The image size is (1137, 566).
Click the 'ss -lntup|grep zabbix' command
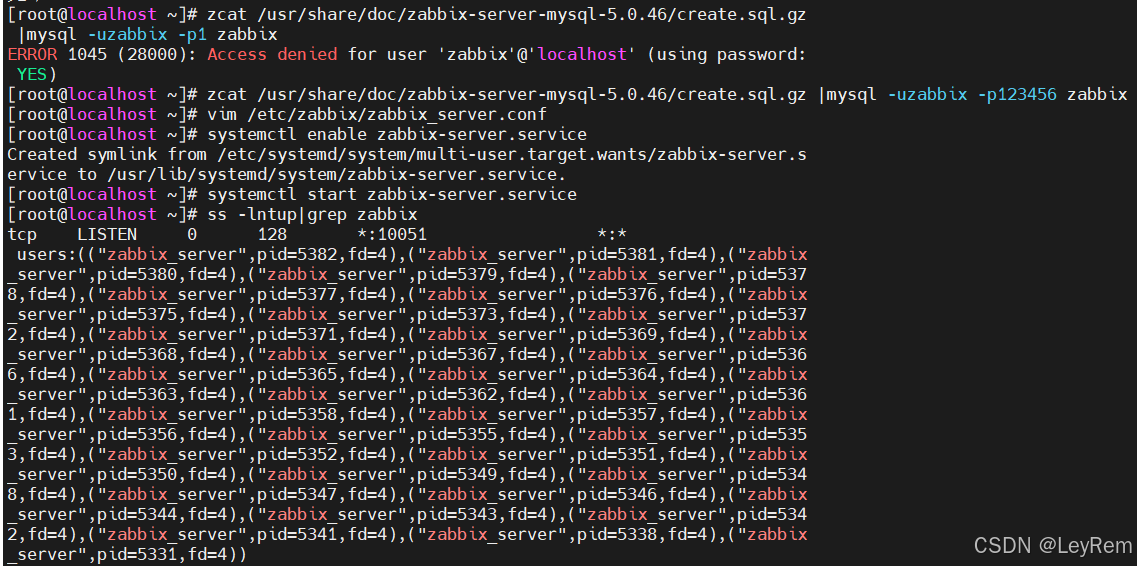tap(313, 215)
